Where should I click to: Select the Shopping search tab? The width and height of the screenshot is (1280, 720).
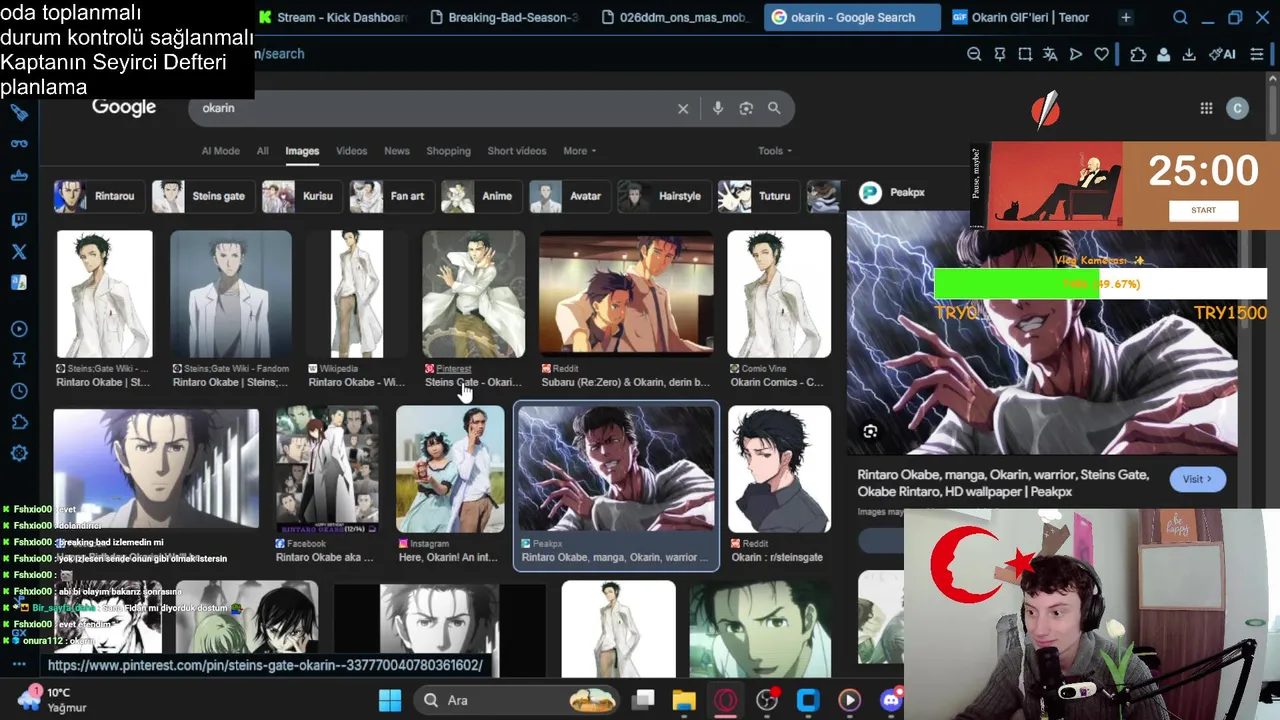(448, 151)
